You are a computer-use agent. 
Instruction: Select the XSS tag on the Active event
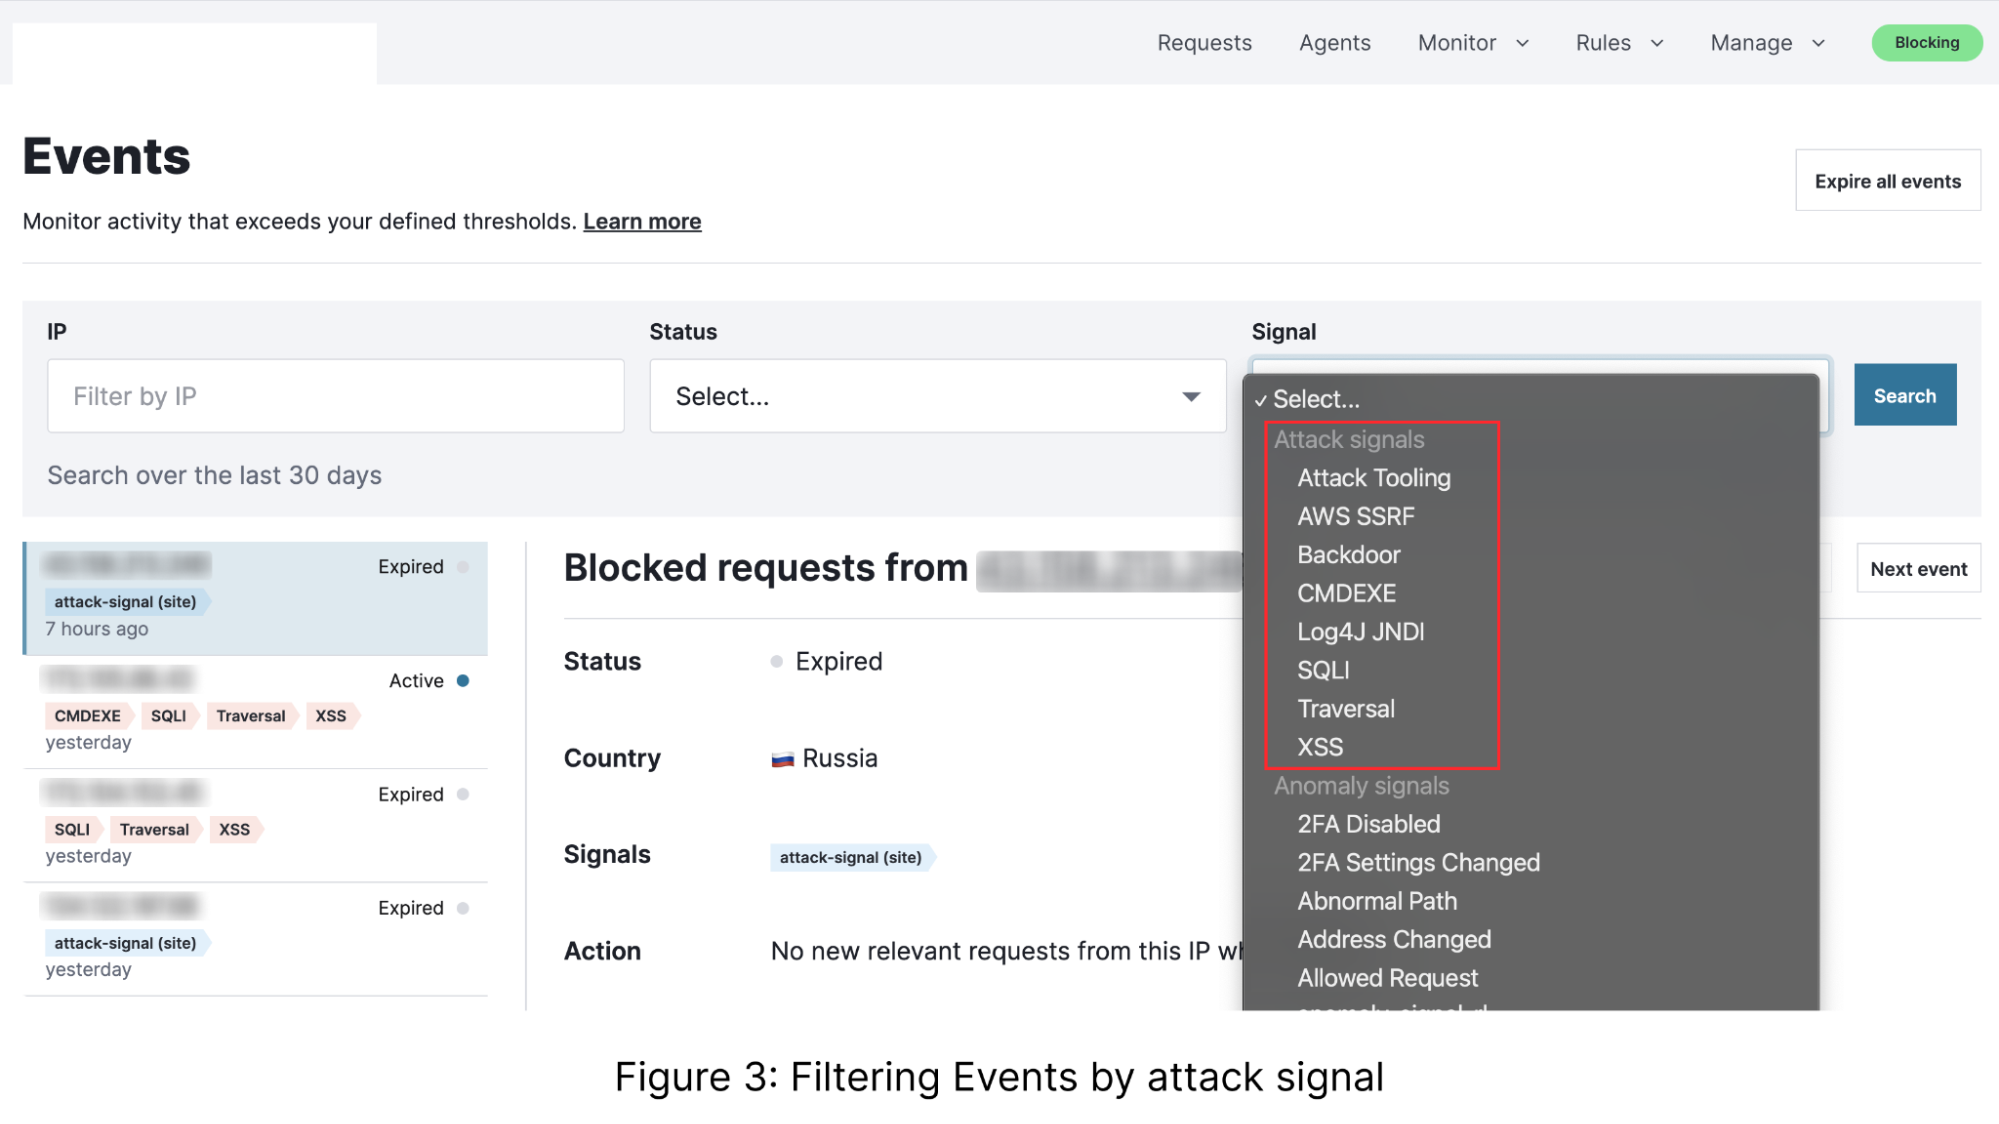[331, 715]
